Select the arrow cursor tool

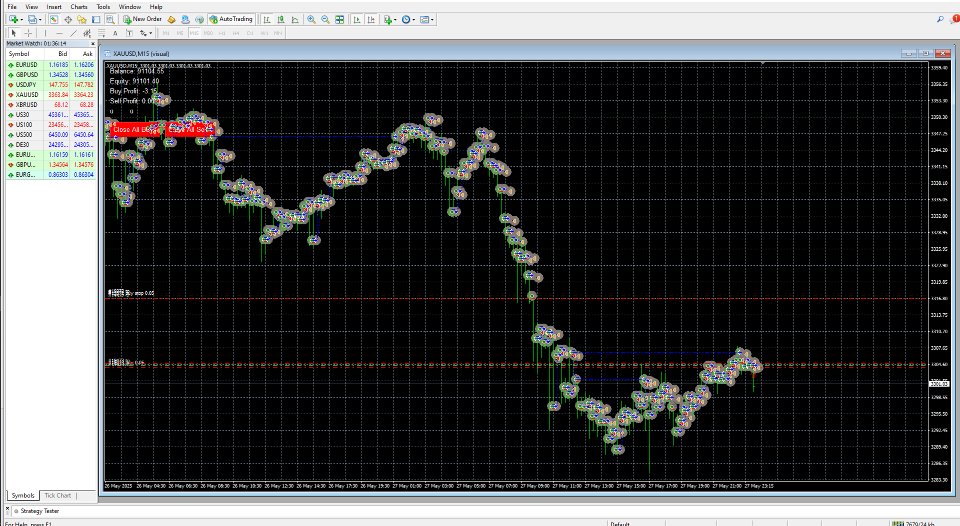coord(13,33)
